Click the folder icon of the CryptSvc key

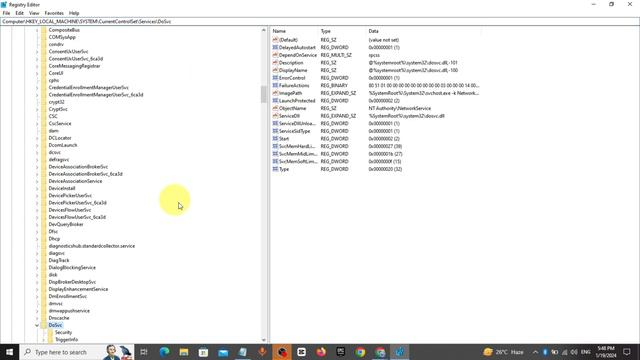44,109
